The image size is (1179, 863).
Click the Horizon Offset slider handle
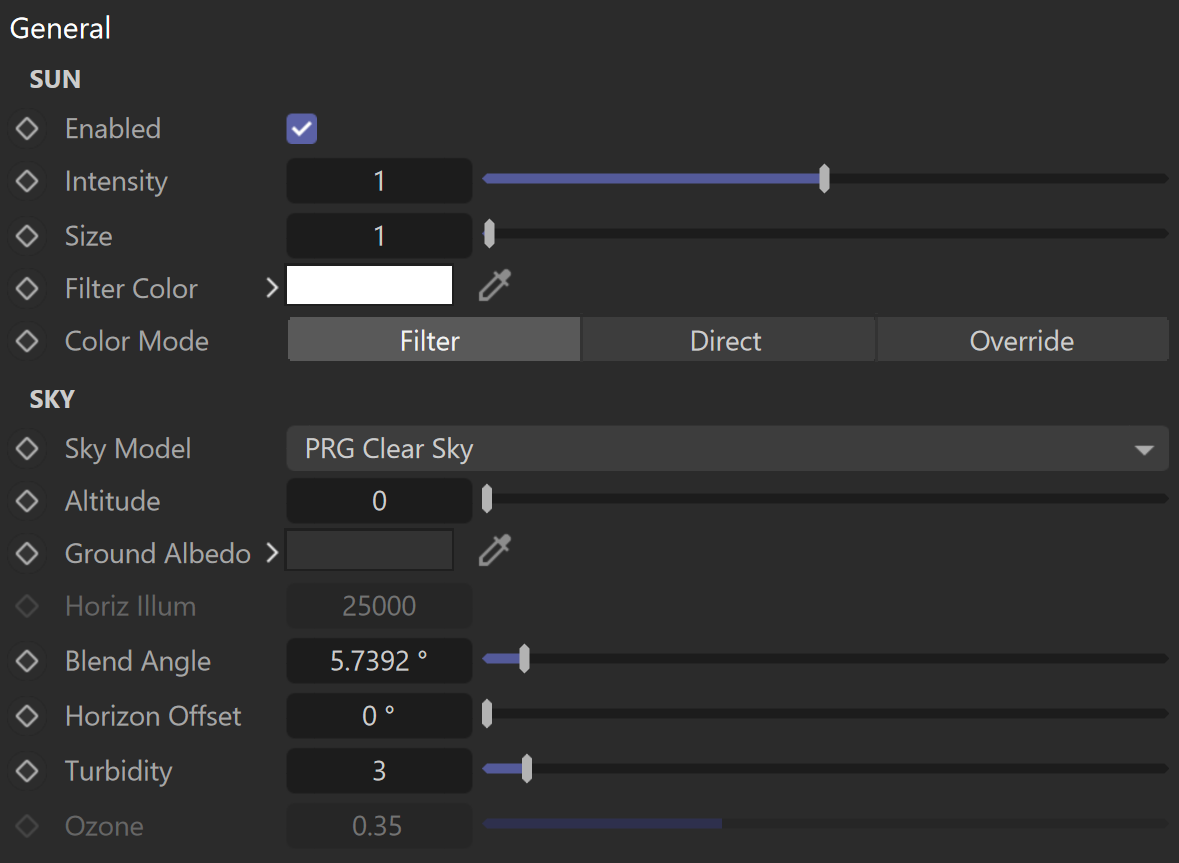pos(487,713)
